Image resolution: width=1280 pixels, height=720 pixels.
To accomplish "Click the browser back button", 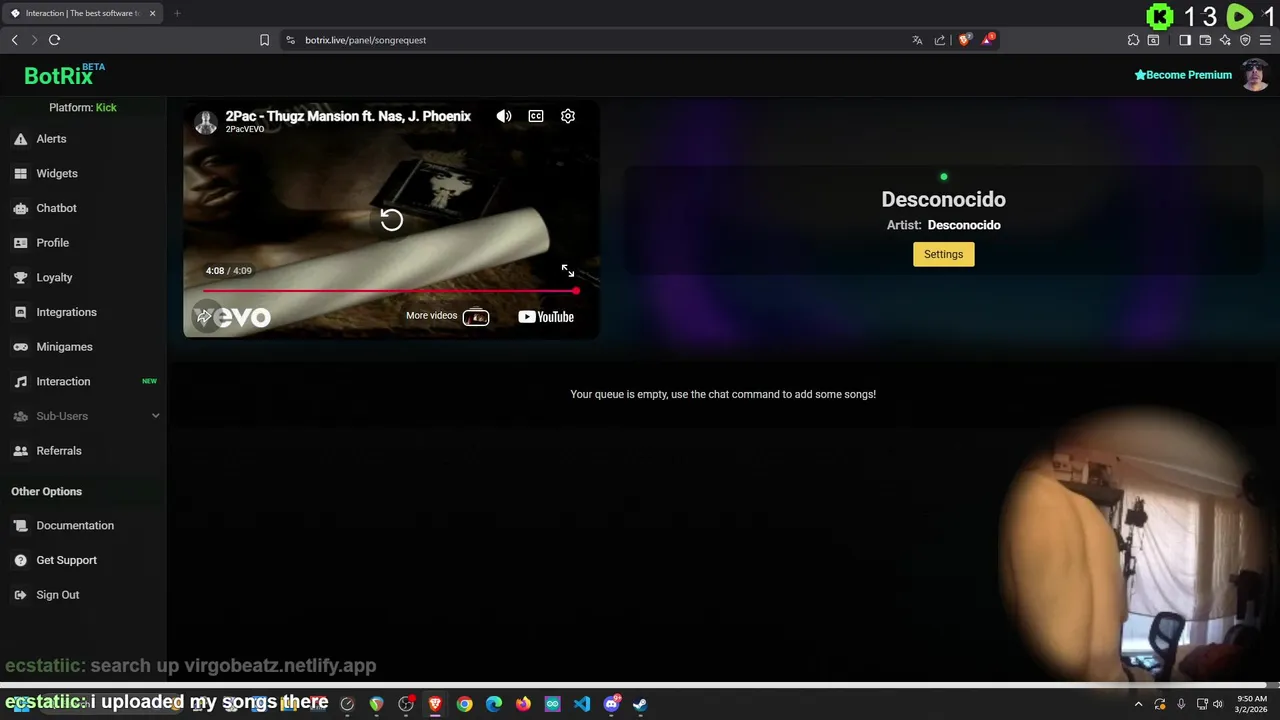I will [14, 40].
